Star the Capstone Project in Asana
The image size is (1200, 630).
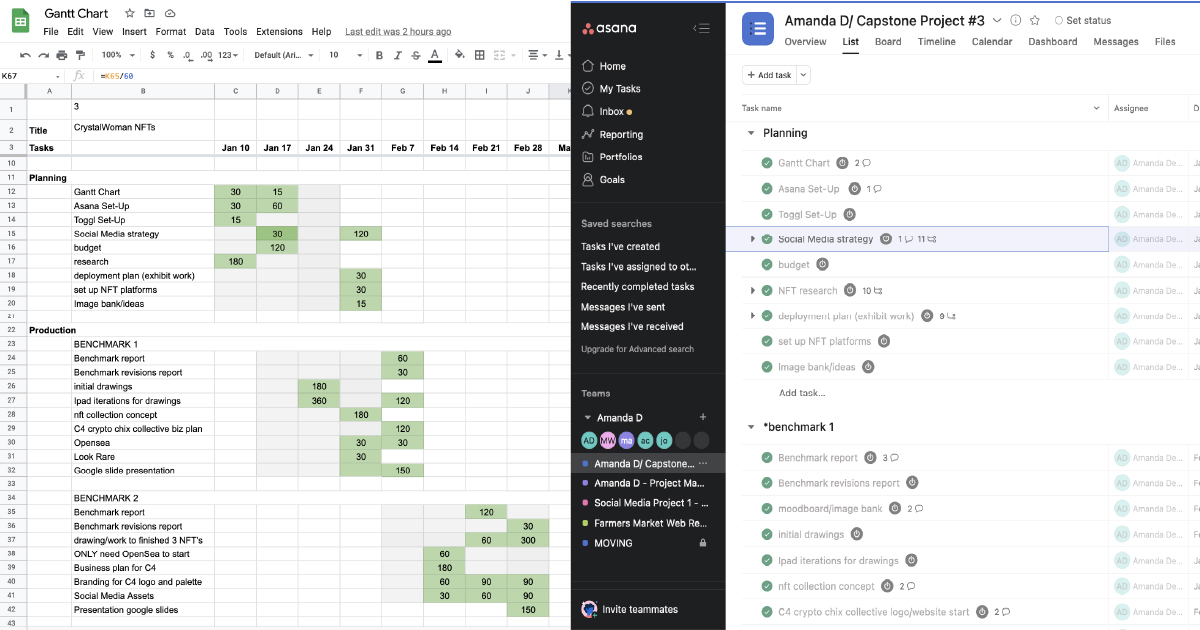point(1035,20)
